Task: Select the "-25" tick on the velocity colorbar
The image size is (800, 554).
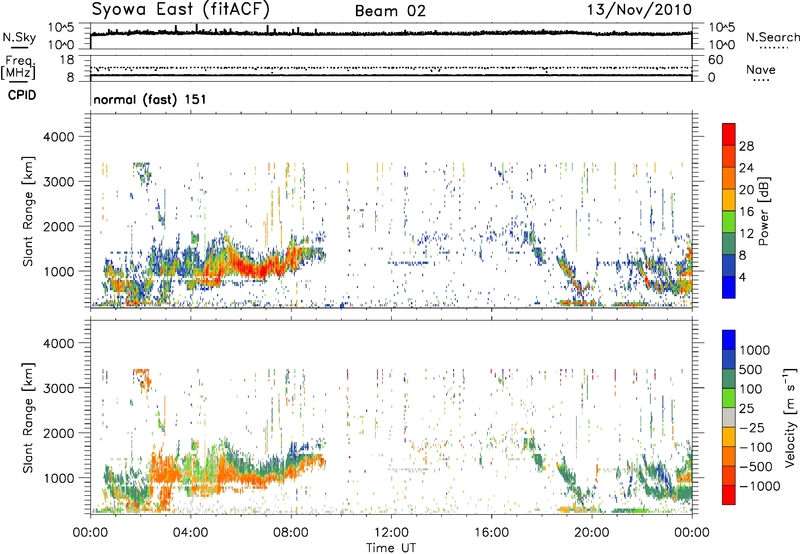Action: (x=751, y=427)
